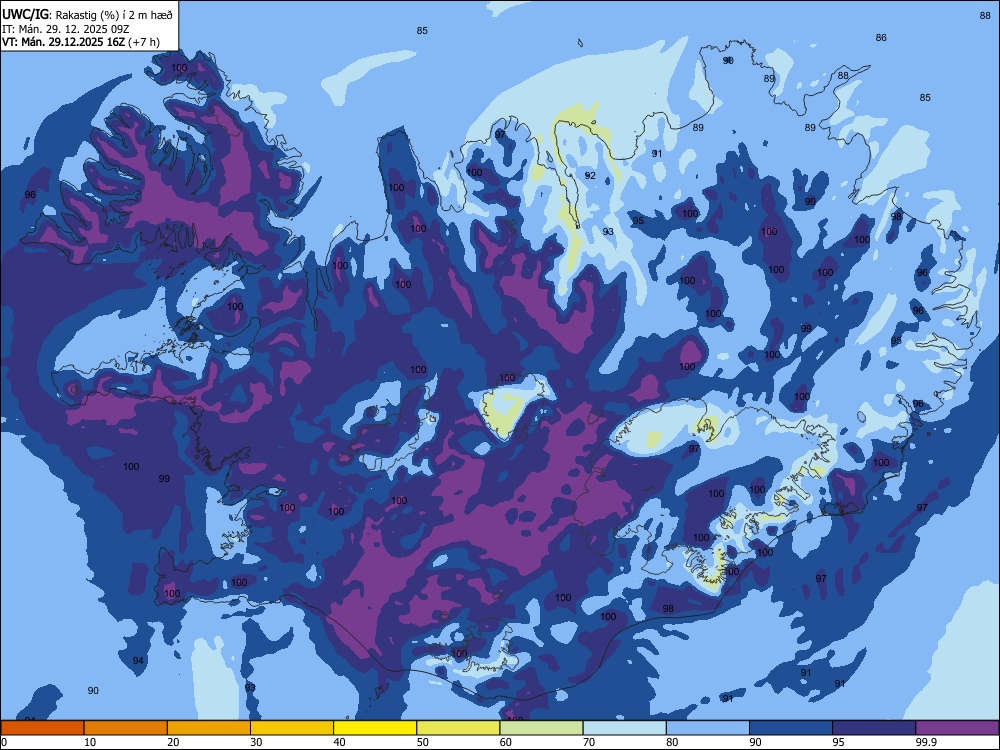
Task: Click the orange 10–20 legend swatch
Action: pos(126,728)
